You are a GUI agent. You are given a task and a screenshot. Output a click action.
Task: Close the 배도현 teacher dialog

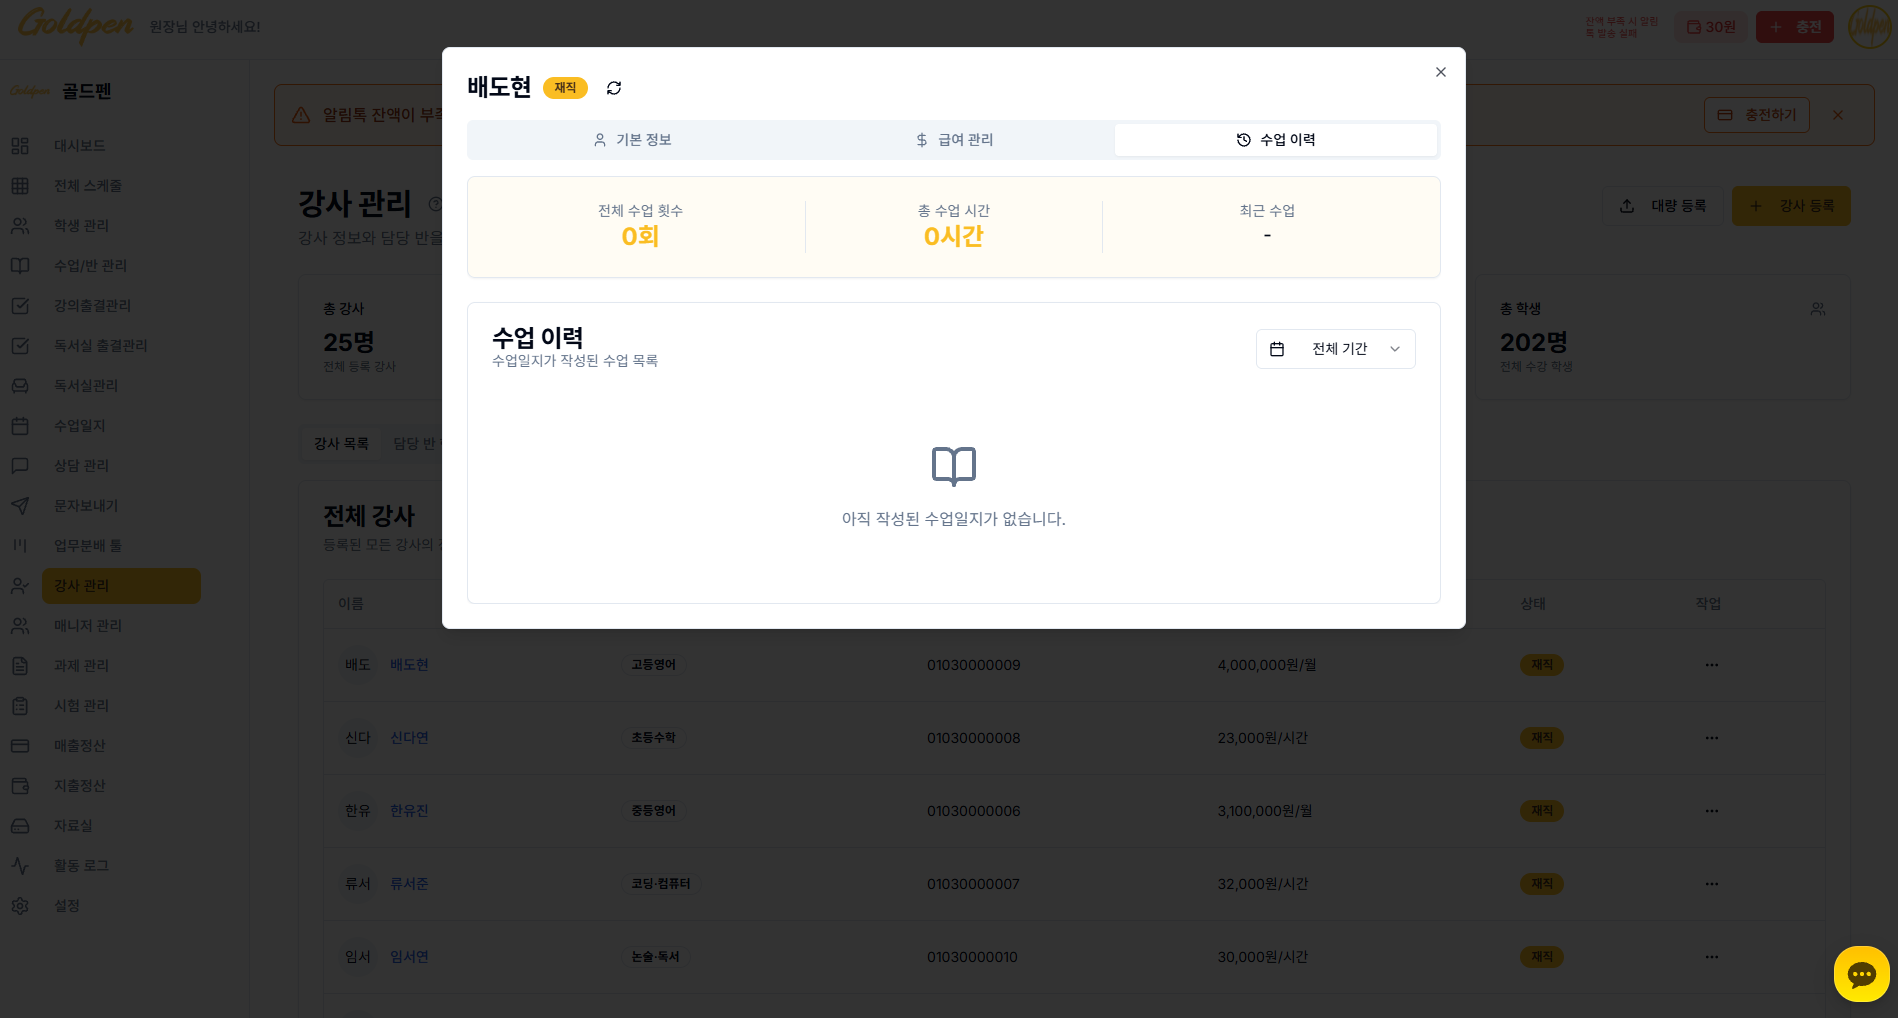point(1440,72)
